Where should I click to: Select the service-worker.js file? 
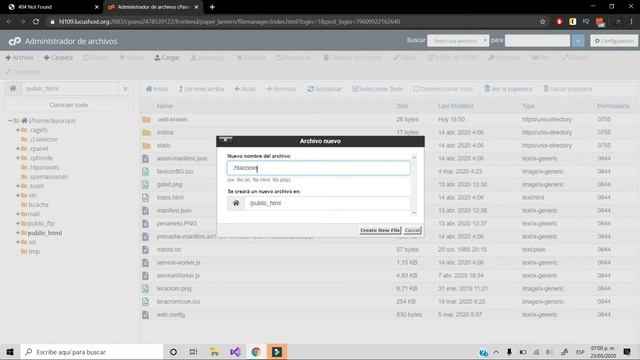tap(178, 262)
